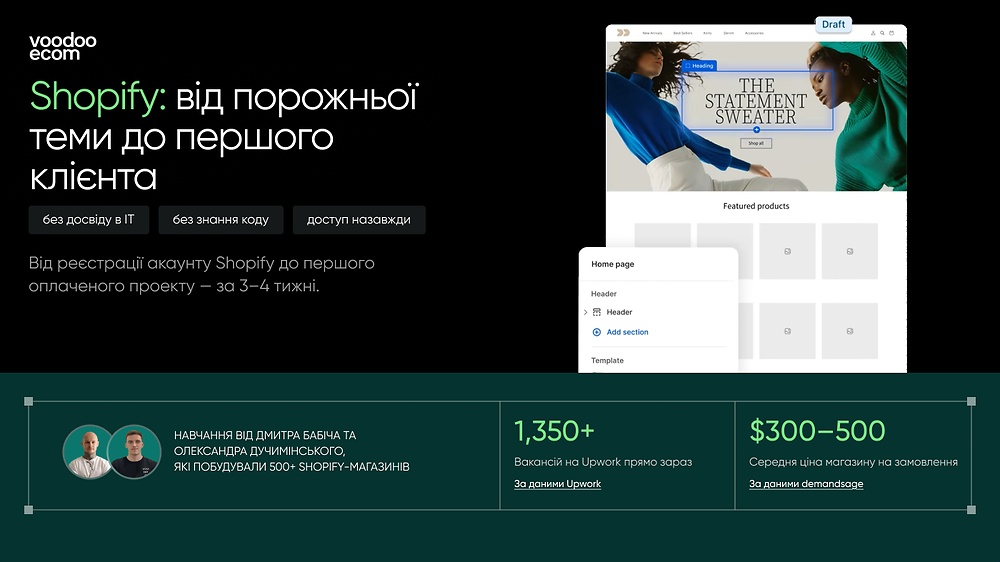Open New Arrivals menu in store mockup
Image resolution: width=1000 pixels, height=562 pixels.
[652, 33]
